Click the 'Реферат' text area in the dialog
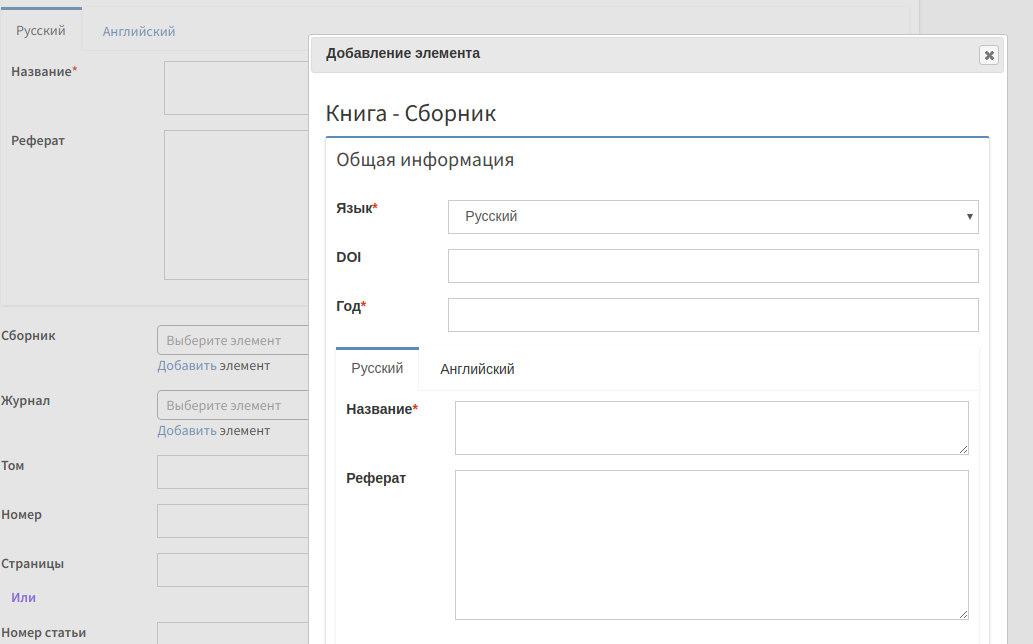 pos(711,544)
